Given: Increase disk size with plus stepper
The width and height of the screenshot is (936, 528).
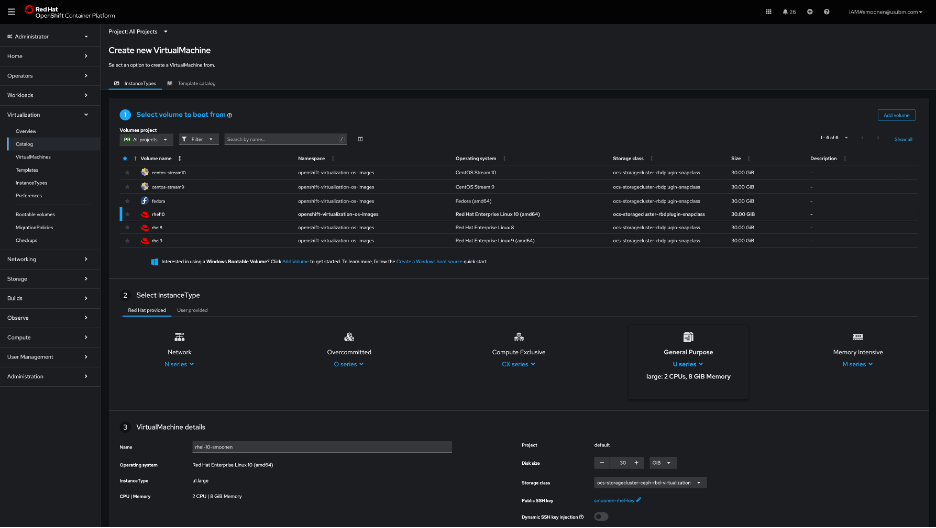Looking at the screenshot, I should click(638, 463).
